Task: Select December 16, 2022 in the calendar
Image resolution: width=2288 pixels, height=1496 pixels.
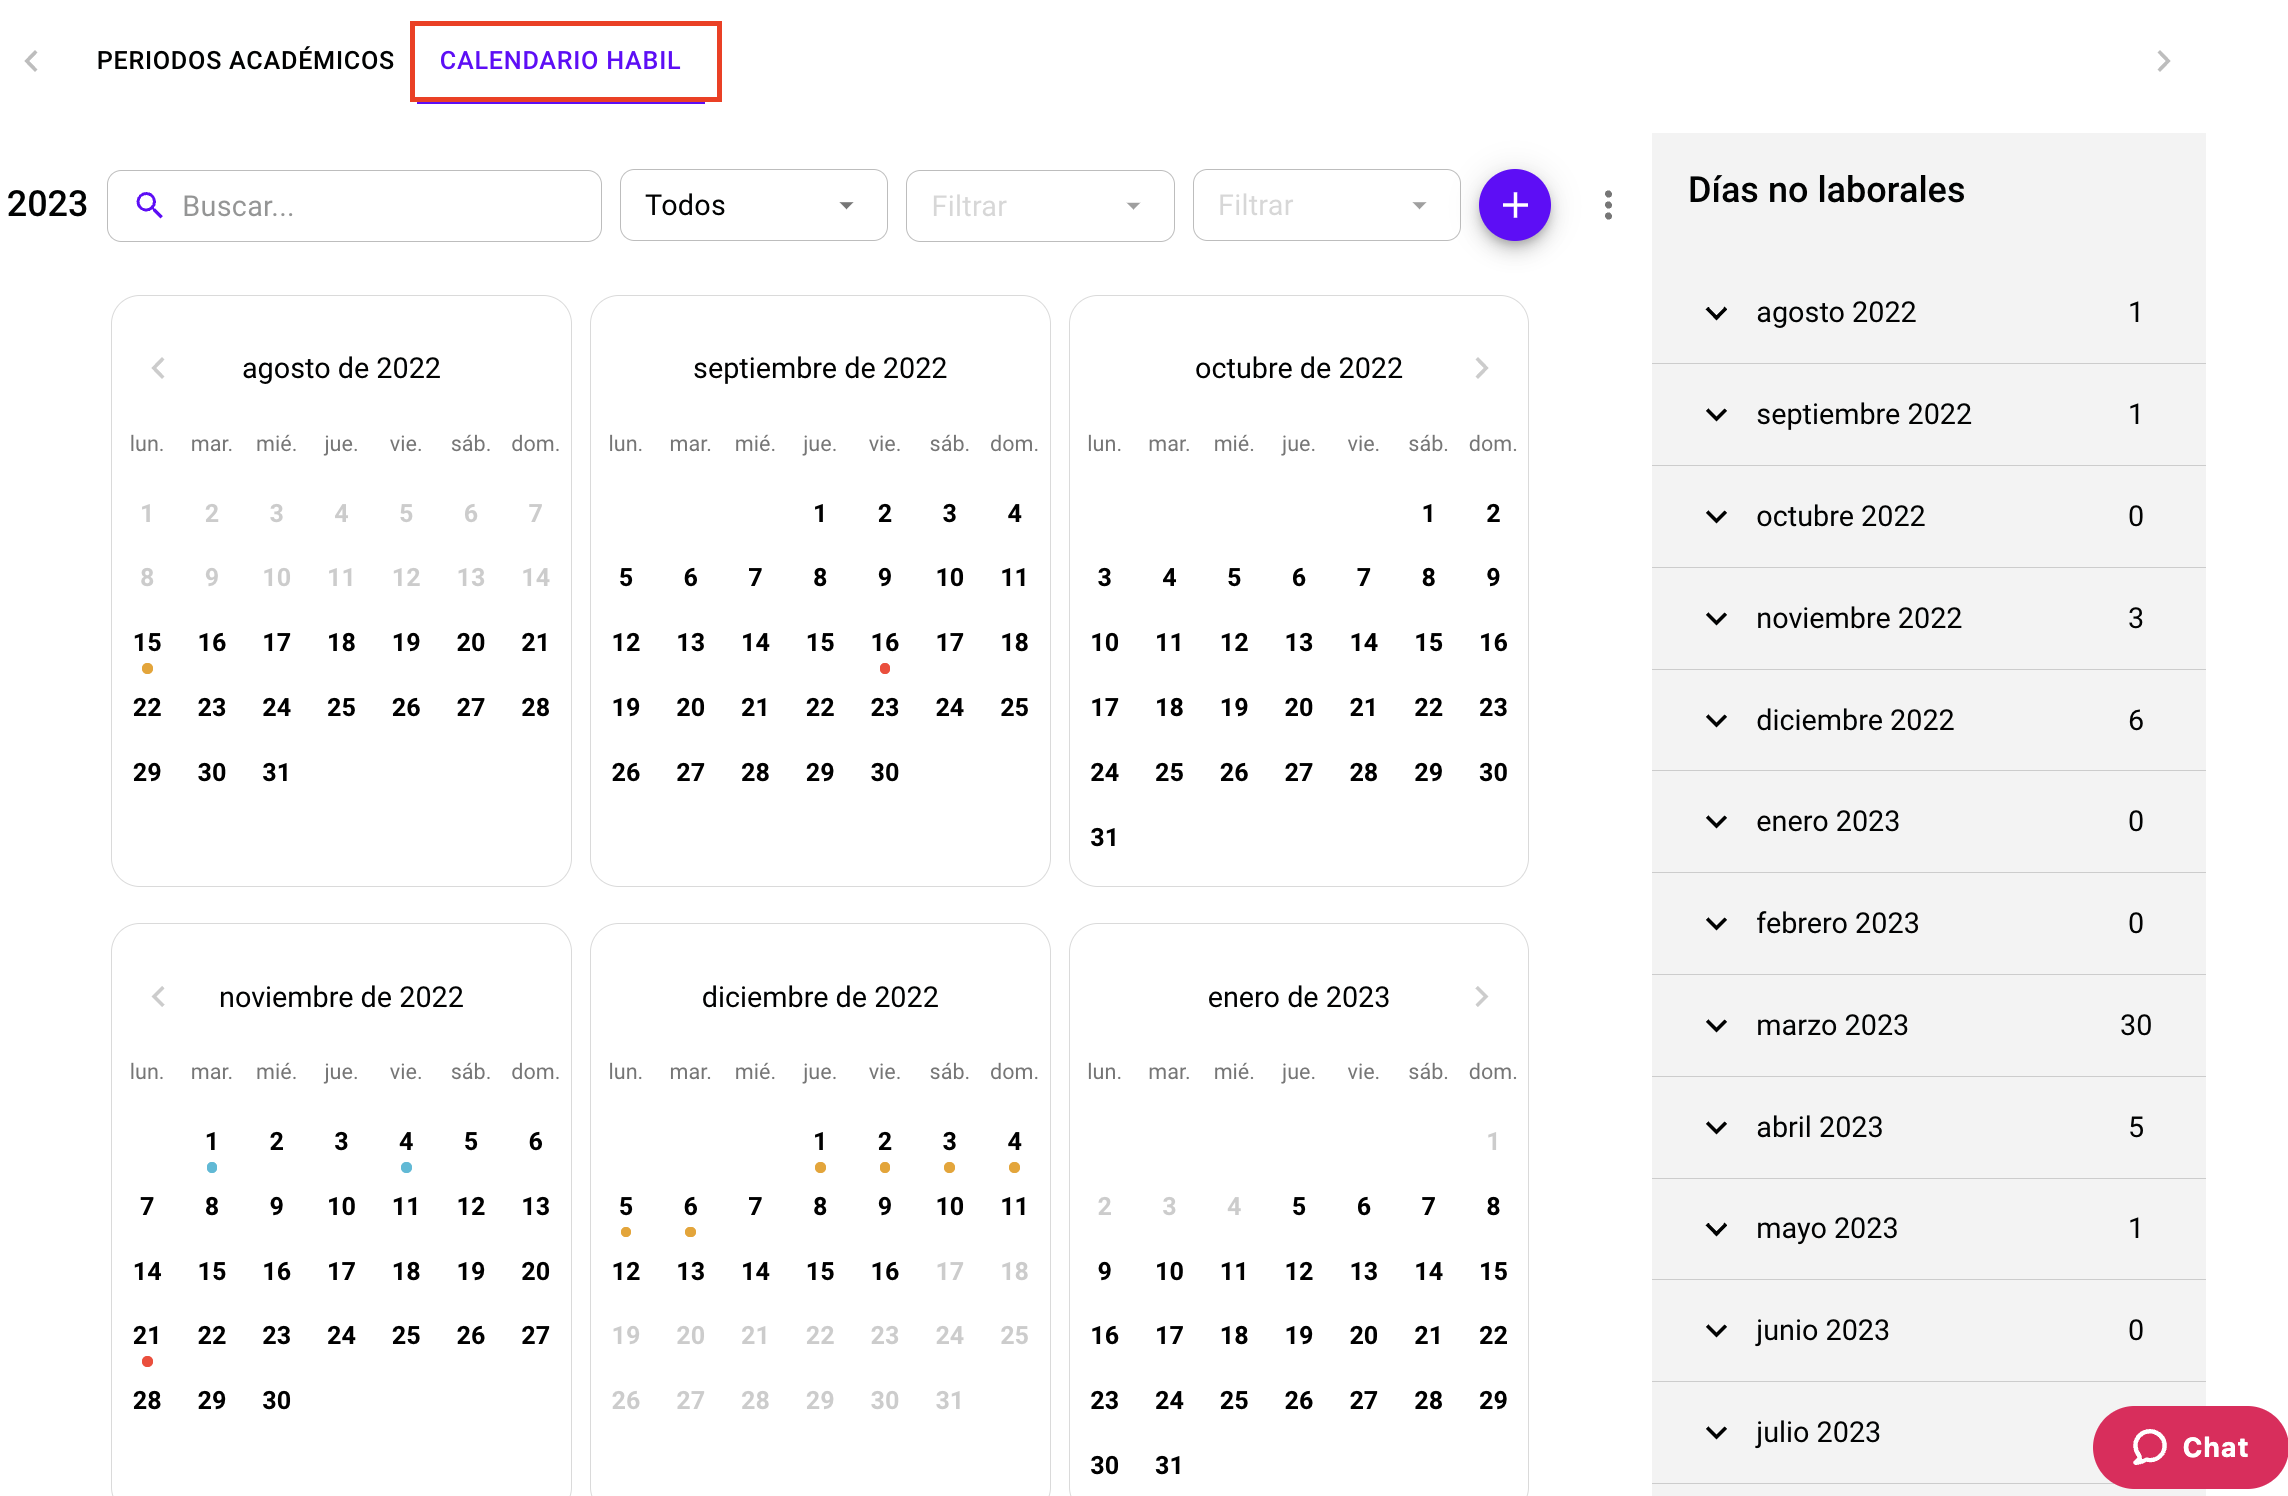Action: (884, 1272)
